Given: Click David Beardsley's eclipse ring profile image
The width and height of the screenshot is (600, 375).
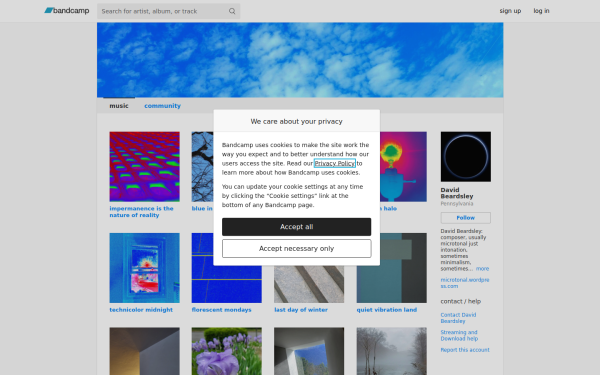Looking at the screenshot, I should click(466, 157).
